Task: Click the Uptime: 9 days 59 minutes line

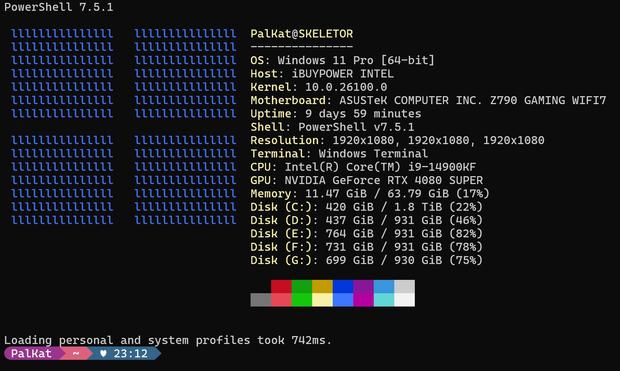Action: pos(336,114)
